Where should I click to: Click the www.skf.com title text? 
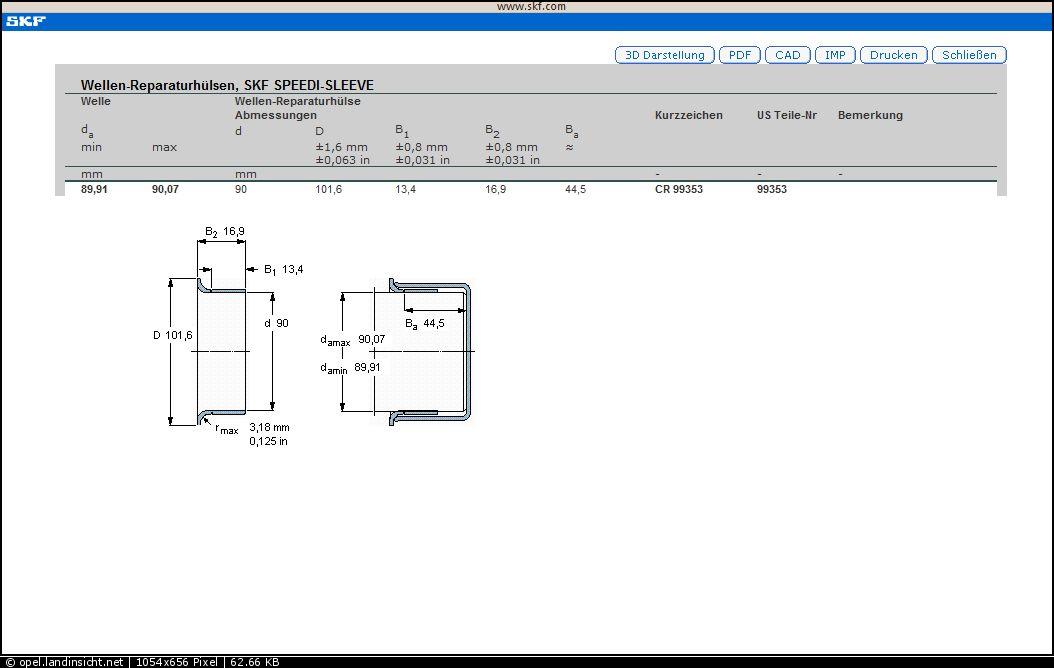coord(531,6)
